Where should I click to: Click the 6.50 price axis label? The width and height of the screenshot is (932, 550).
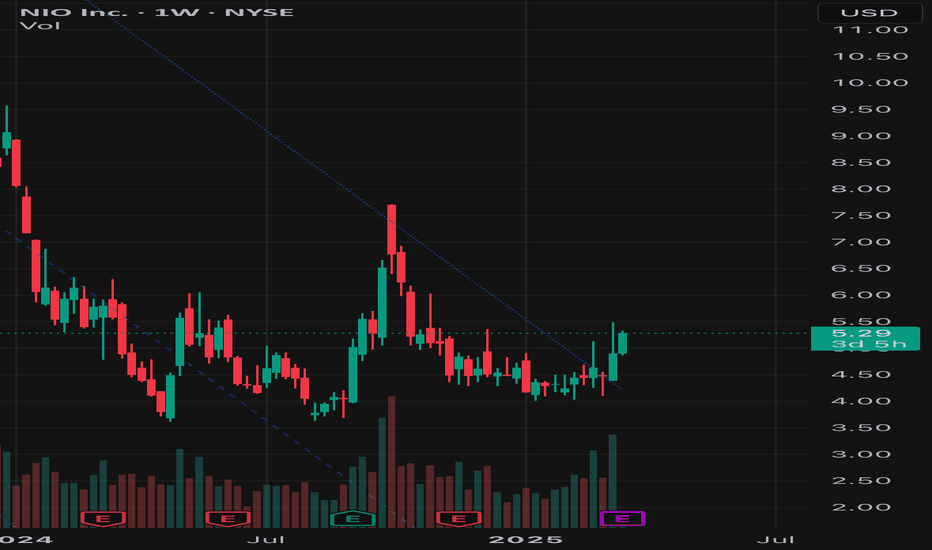coord(861,268)
